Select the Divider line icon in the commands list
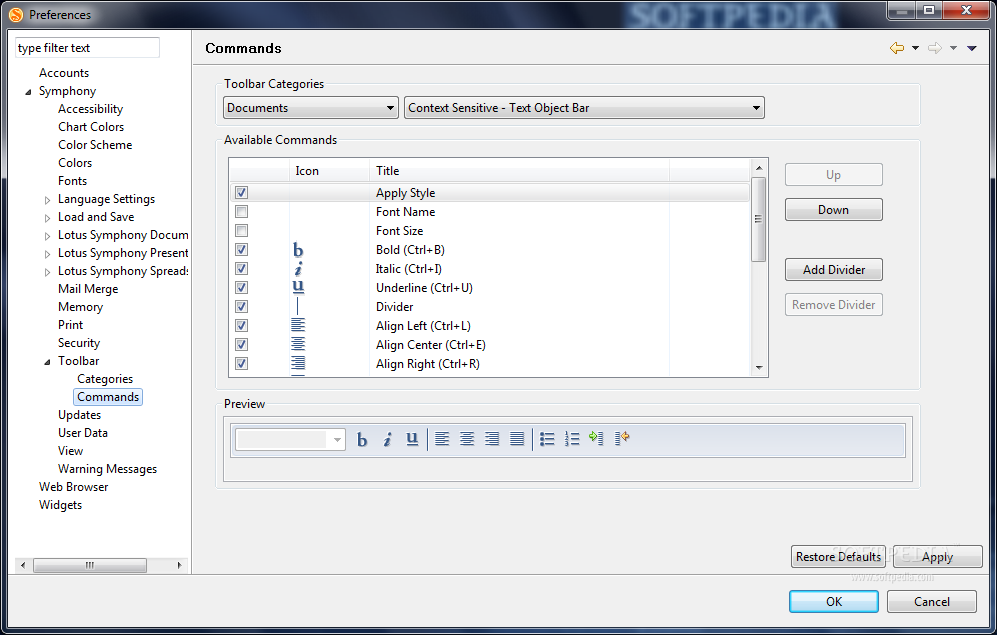The width and height of the screenshot is (997, 635). 298,306
